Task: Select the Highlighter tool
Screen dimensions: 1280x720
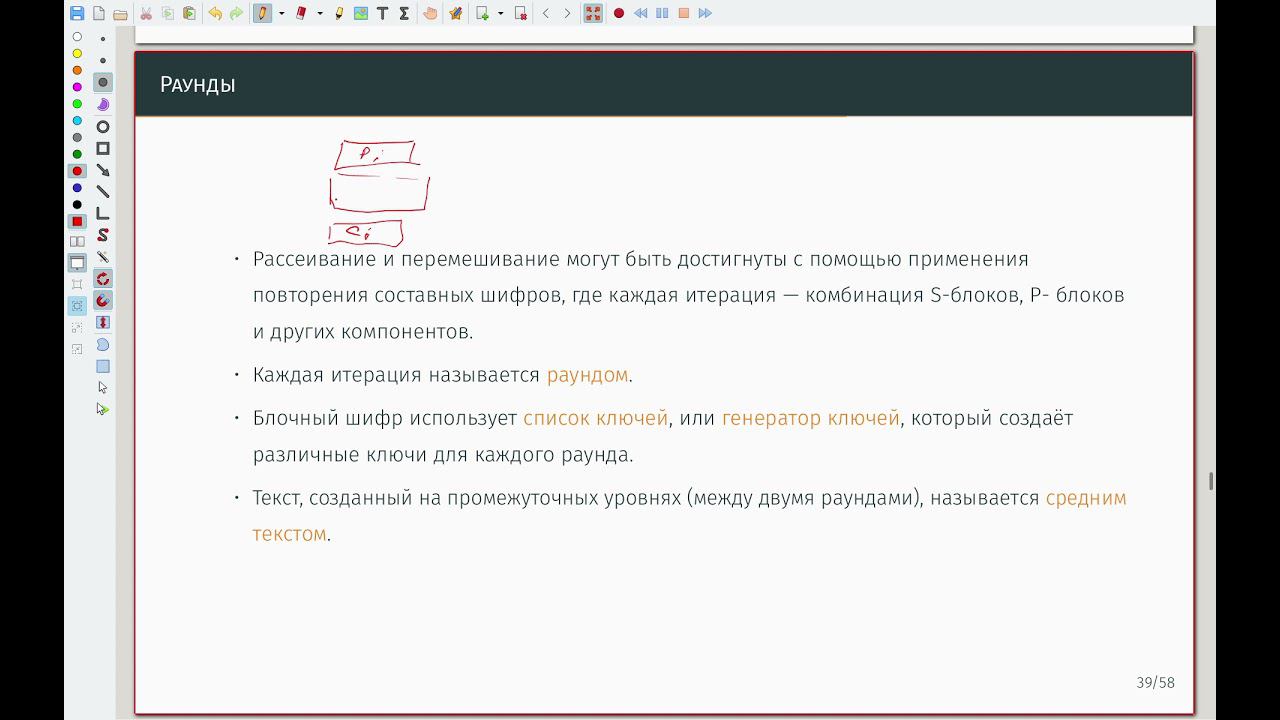Action: point(339,14)
